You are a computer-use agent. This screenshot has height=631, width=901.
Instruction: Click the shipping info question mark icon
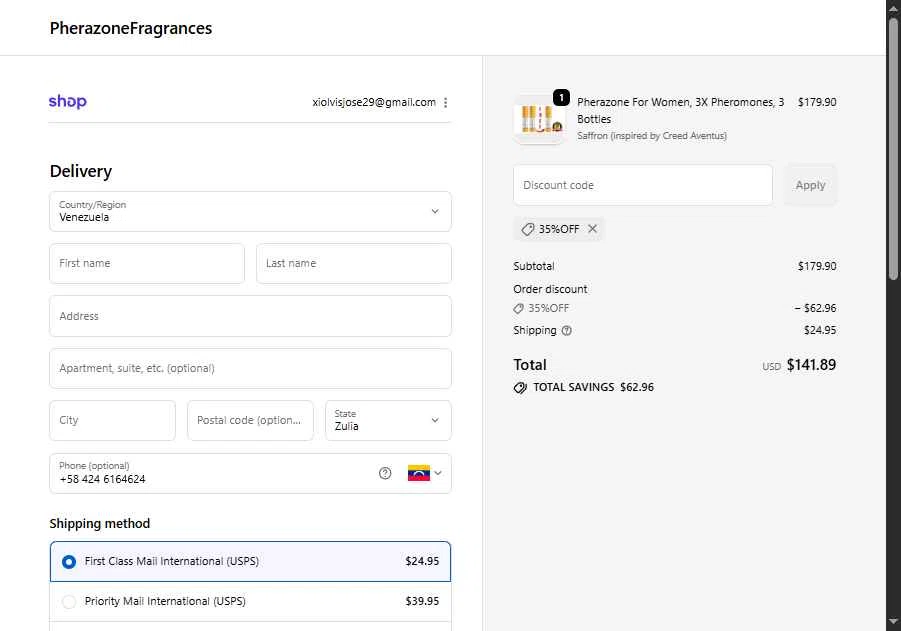point(567,330)
